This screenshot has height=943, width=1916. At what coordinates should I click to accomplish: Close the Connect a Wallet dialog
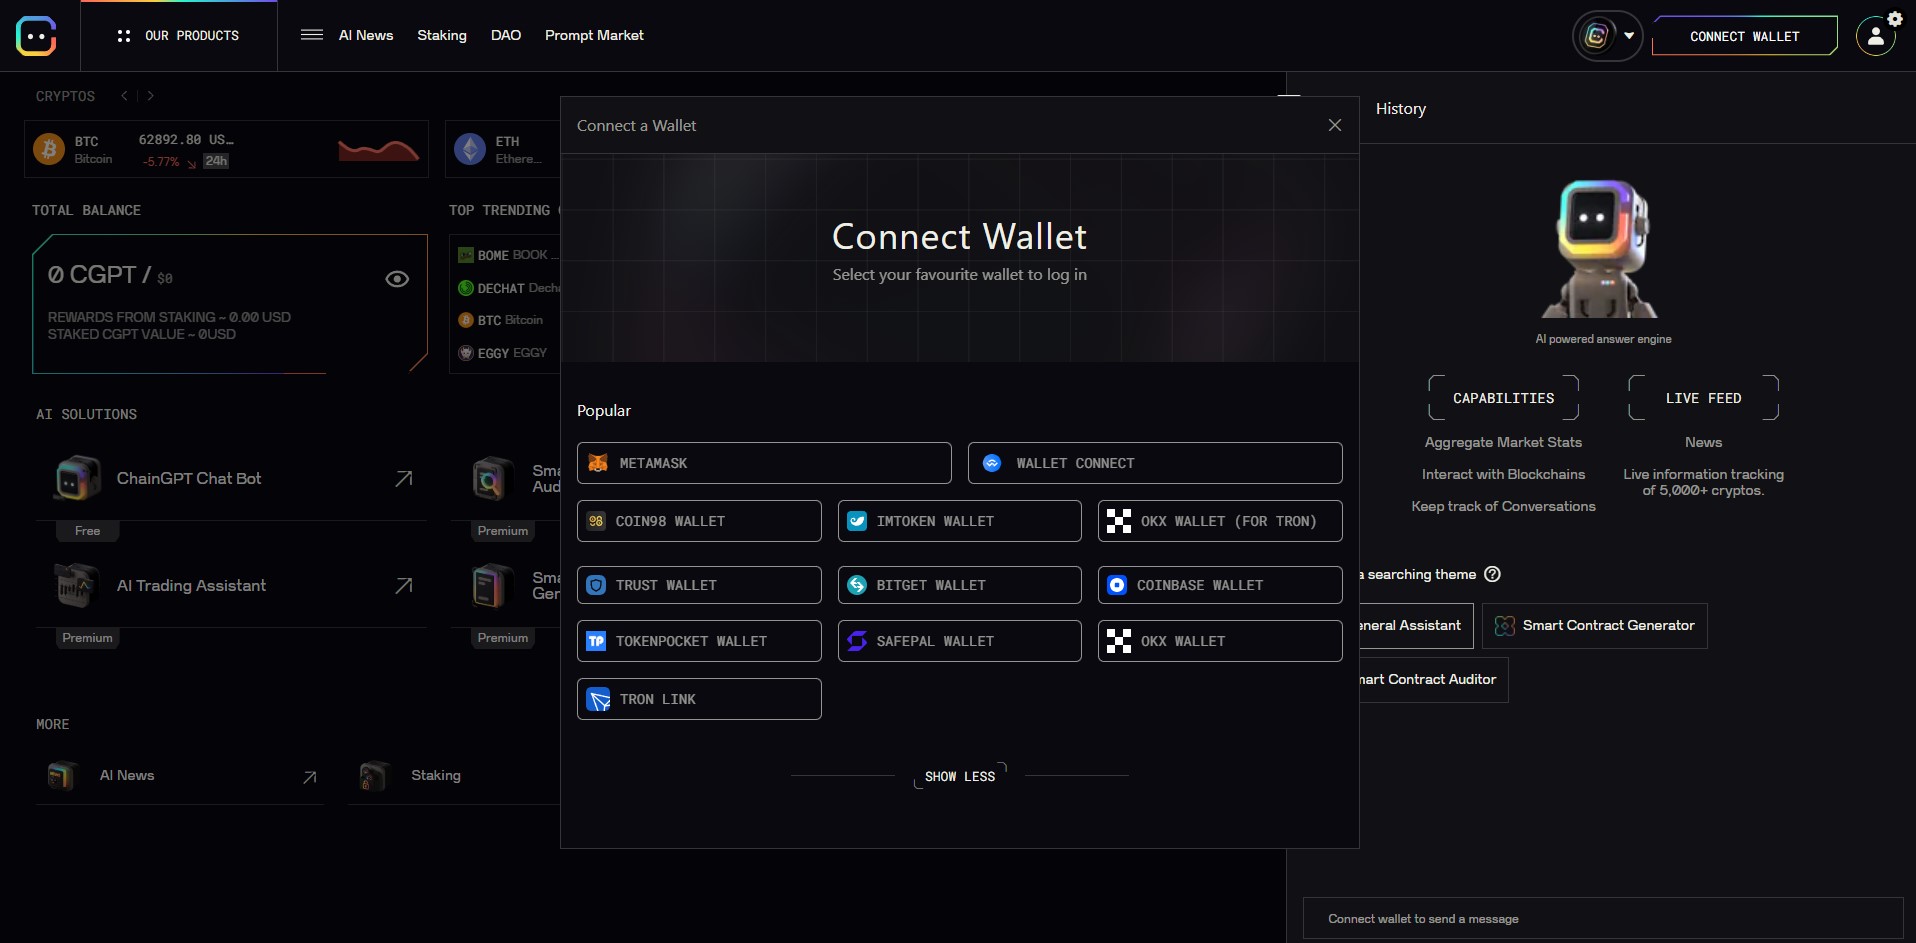[1335, 125]
